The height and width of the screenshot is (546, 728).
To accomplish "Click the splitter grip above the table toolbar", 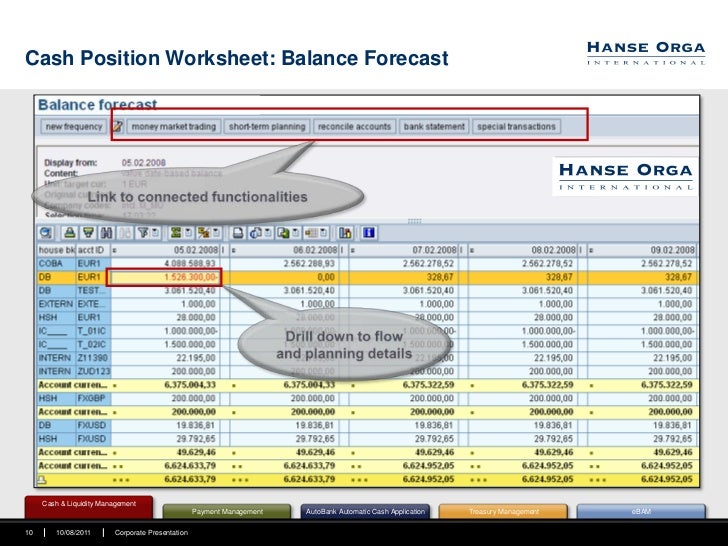I will tap(414, 221).
